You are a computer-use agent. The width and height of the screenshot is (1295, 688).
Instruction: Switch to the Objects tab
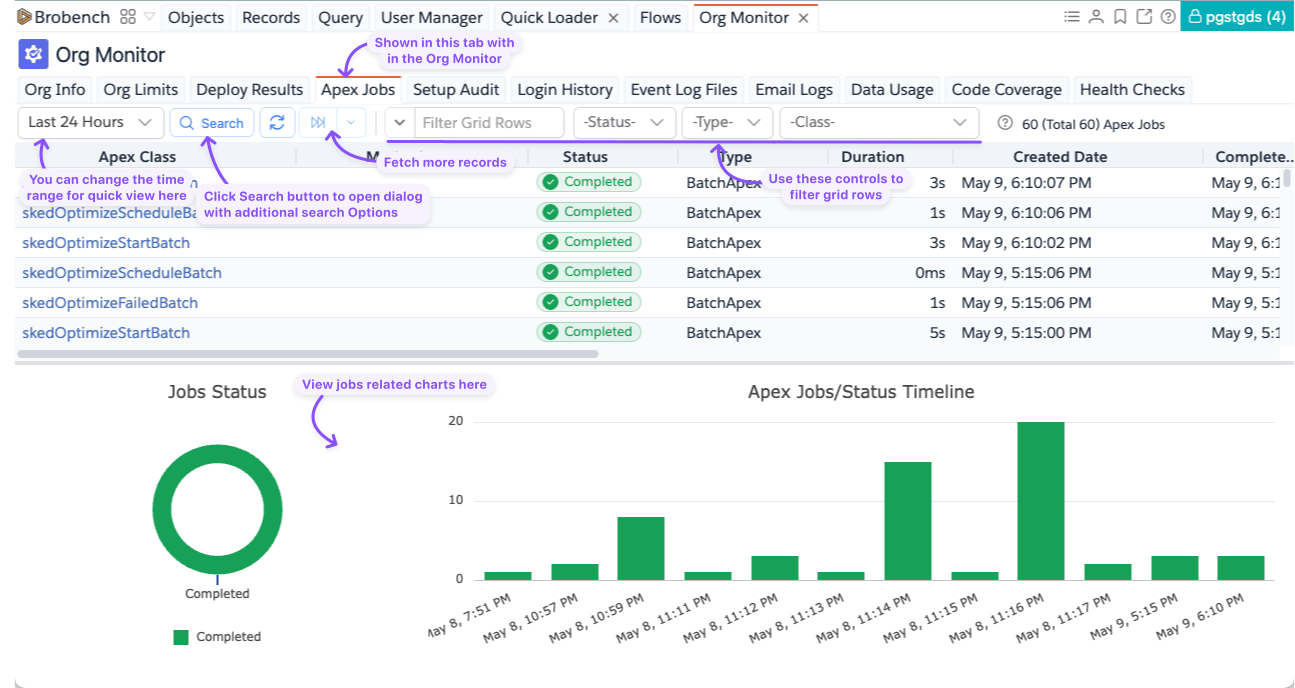(x=196, y=18)
